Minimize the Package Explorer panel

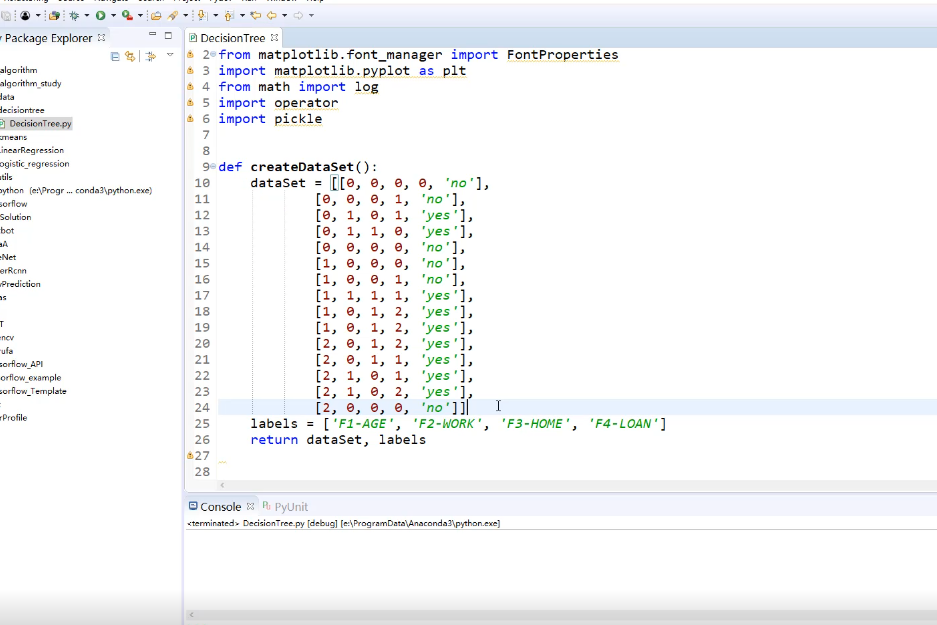pyautogui.click(x=153, y=36)
